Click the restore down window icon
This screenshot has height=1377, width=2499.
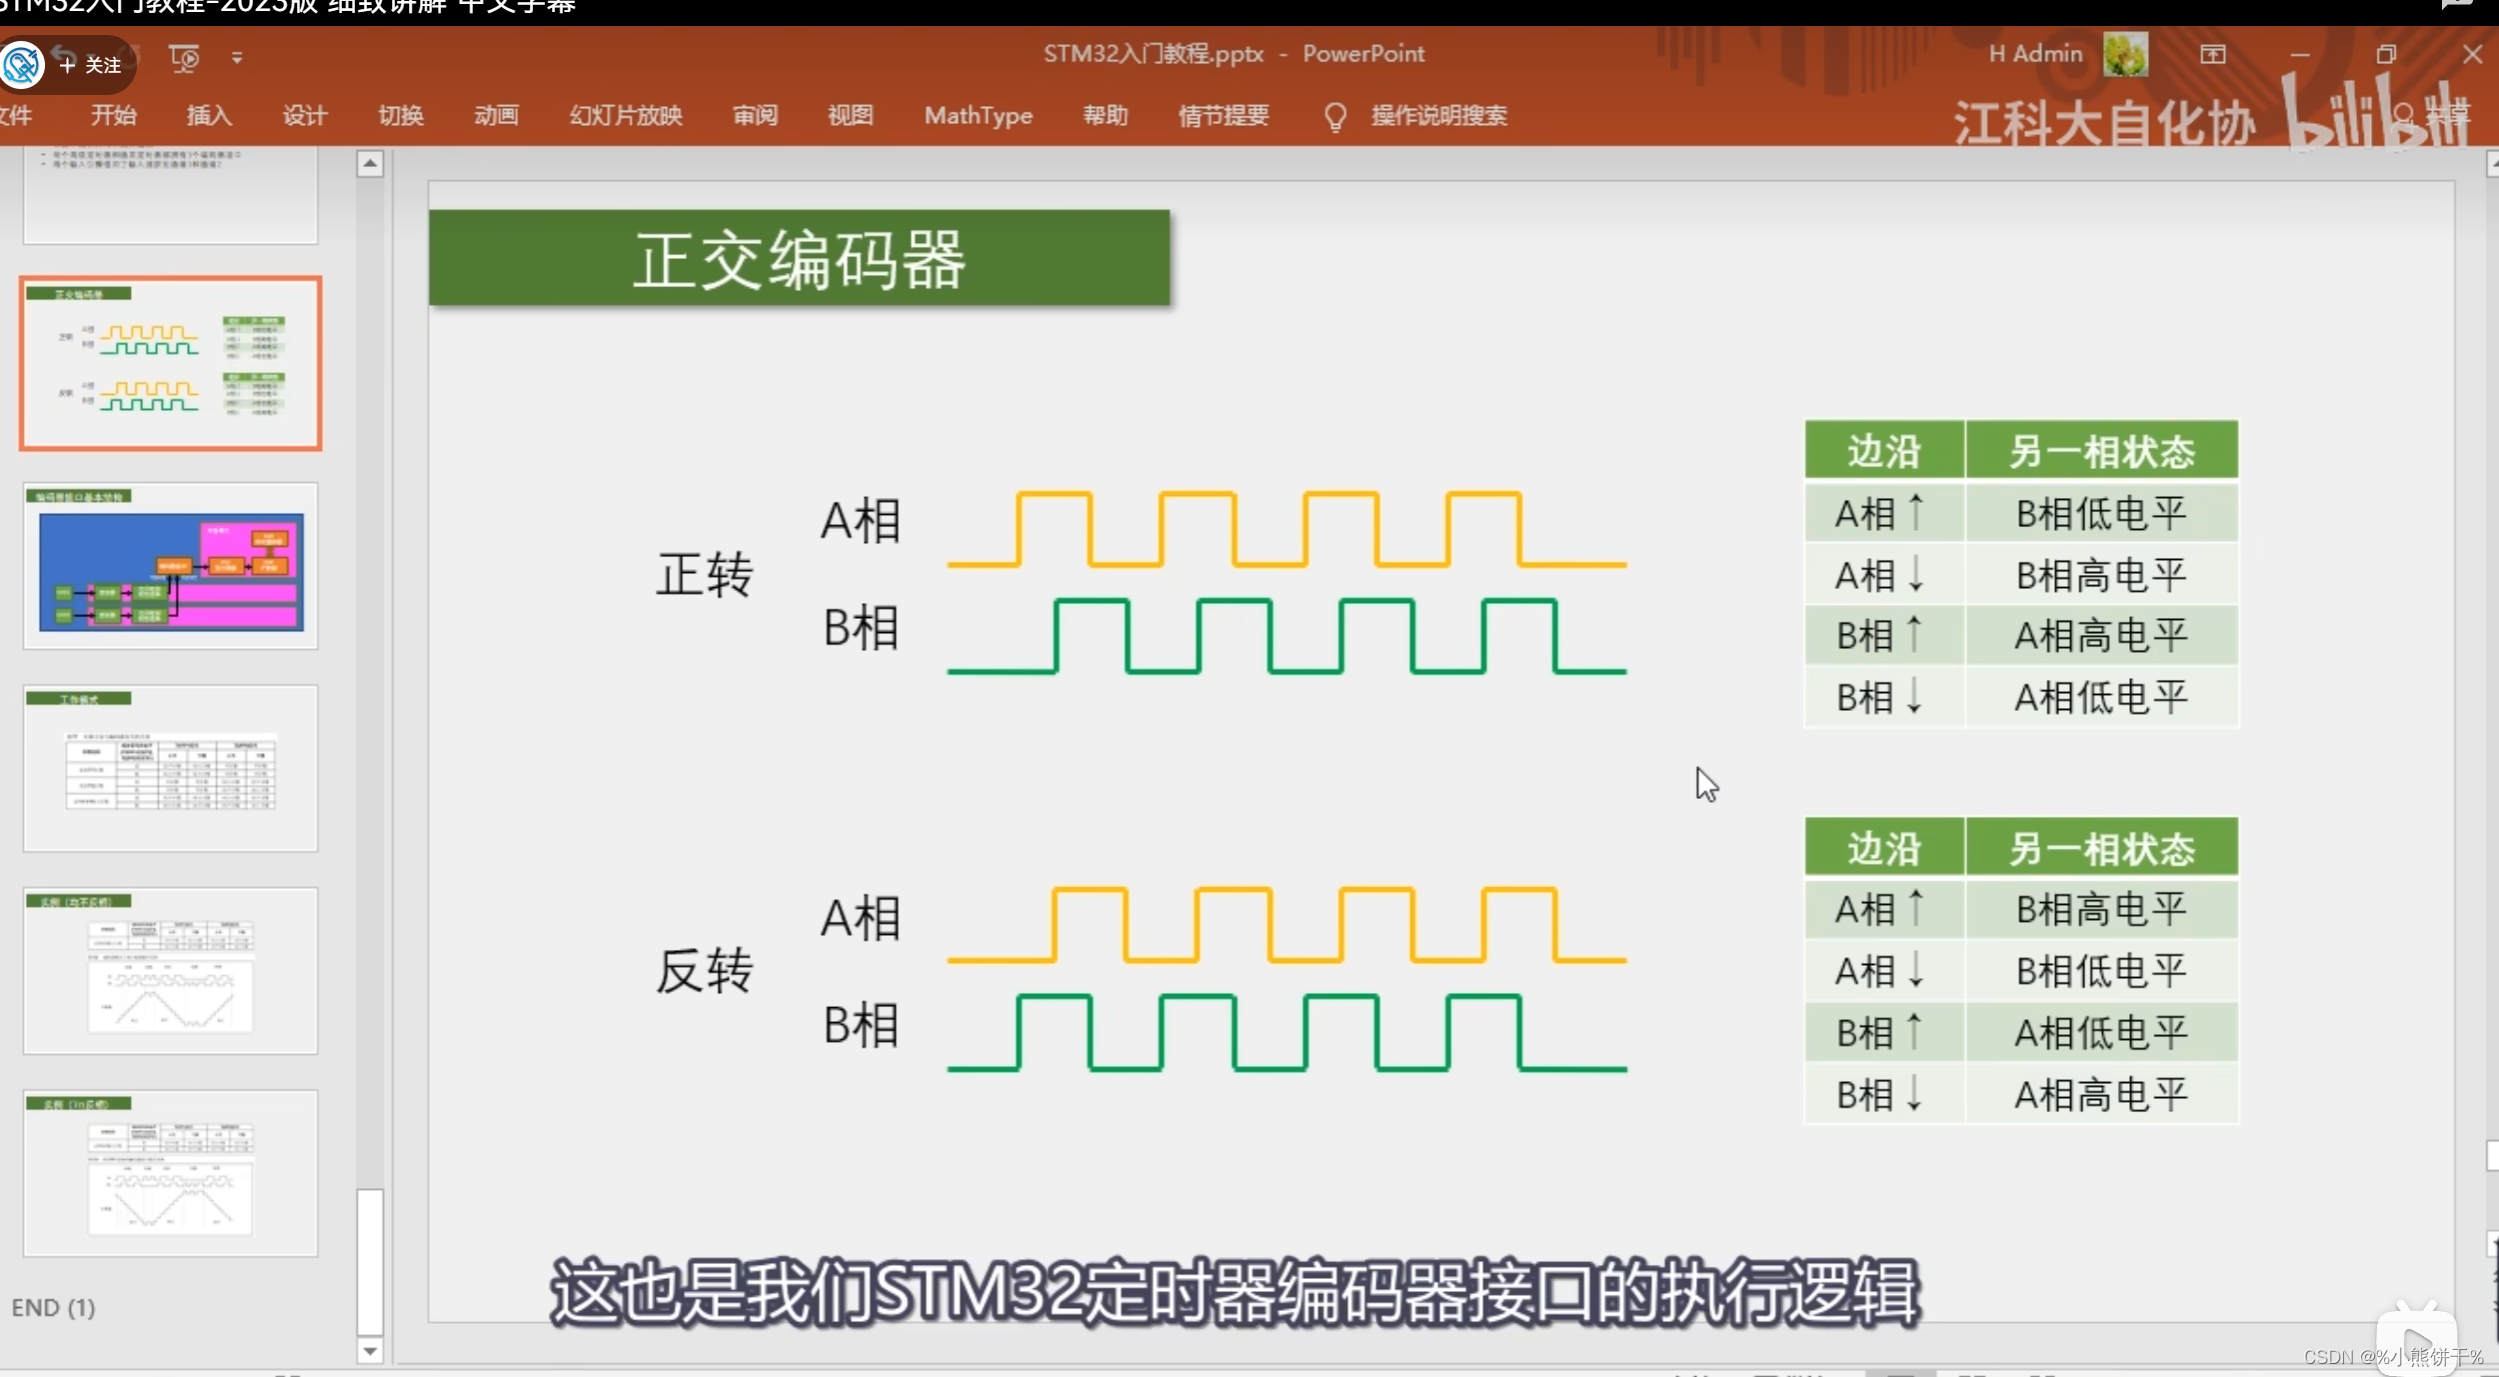pyautogui.click(x=2385, y=55)
